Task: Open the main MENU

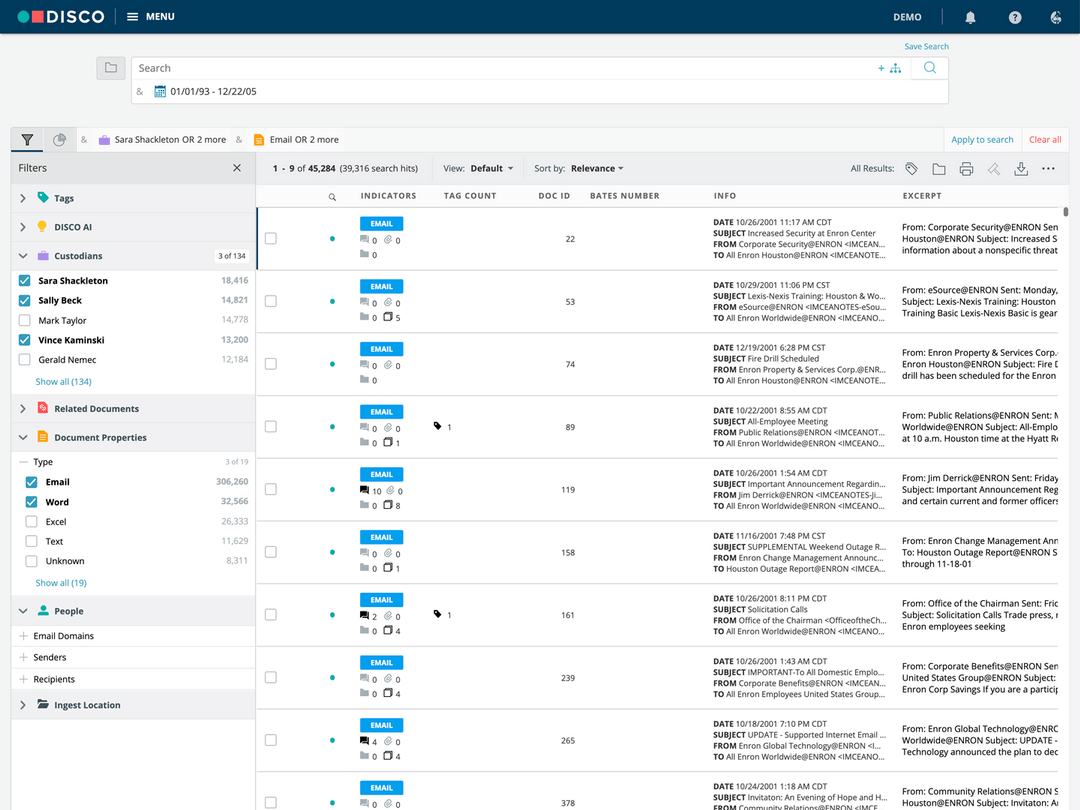Action: pyautogui.click(x=150, y=17)
